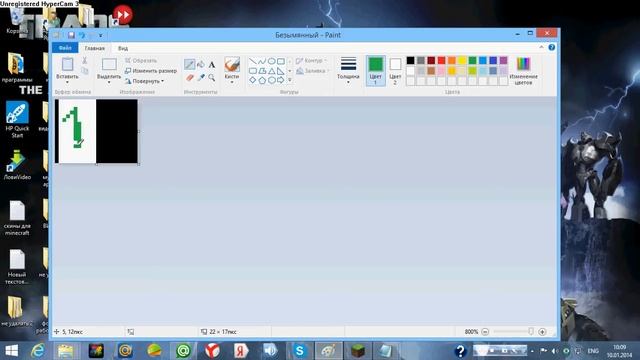Viewport: 640px width, 360px height.
Task: Open the Brushes (Кисти) dropdown arrow
Action: pos(232,82)
